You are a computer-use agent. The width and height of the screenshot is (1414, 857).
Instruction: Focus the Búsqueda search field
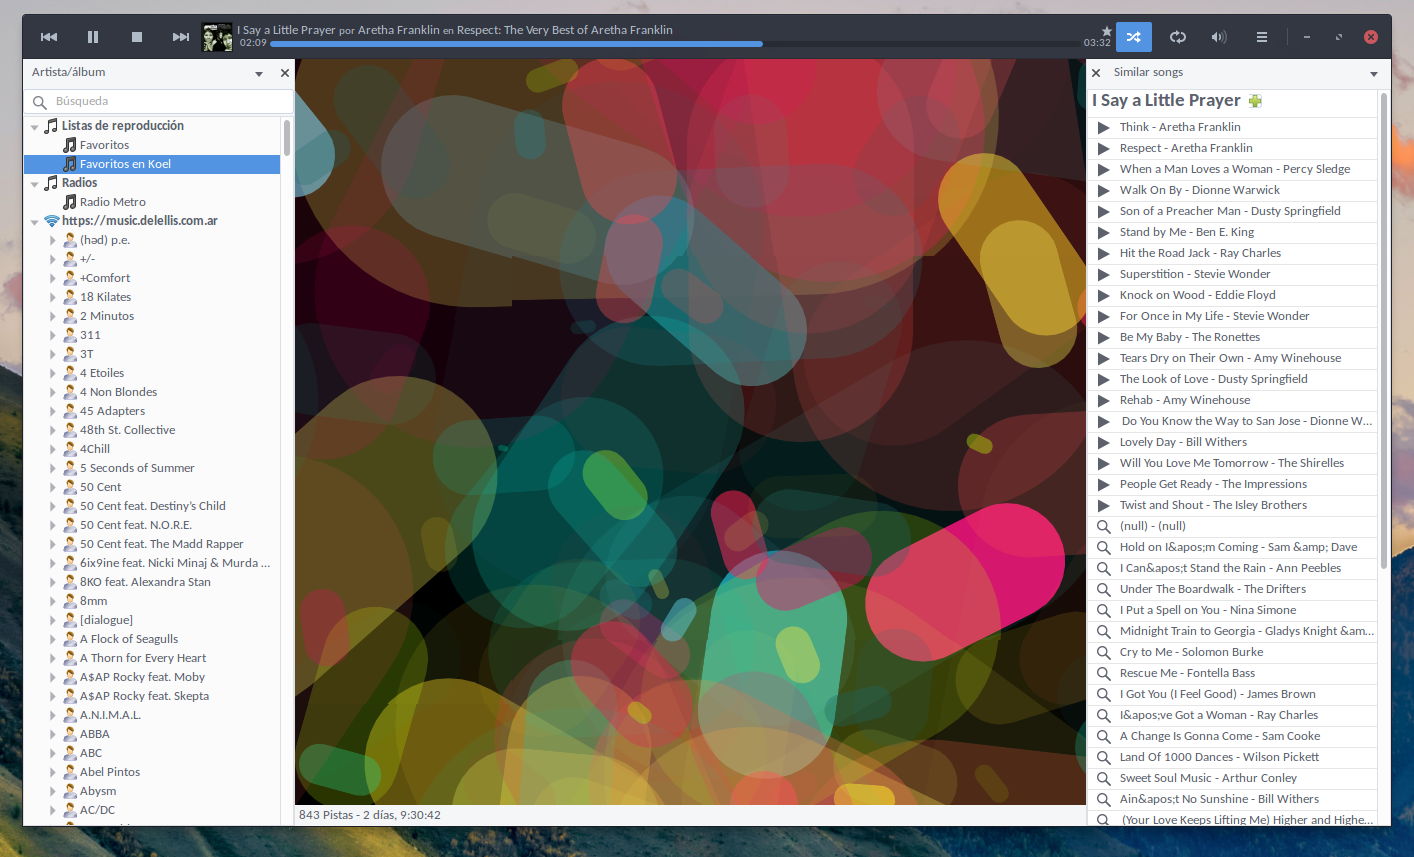click(x=159, y=101)
